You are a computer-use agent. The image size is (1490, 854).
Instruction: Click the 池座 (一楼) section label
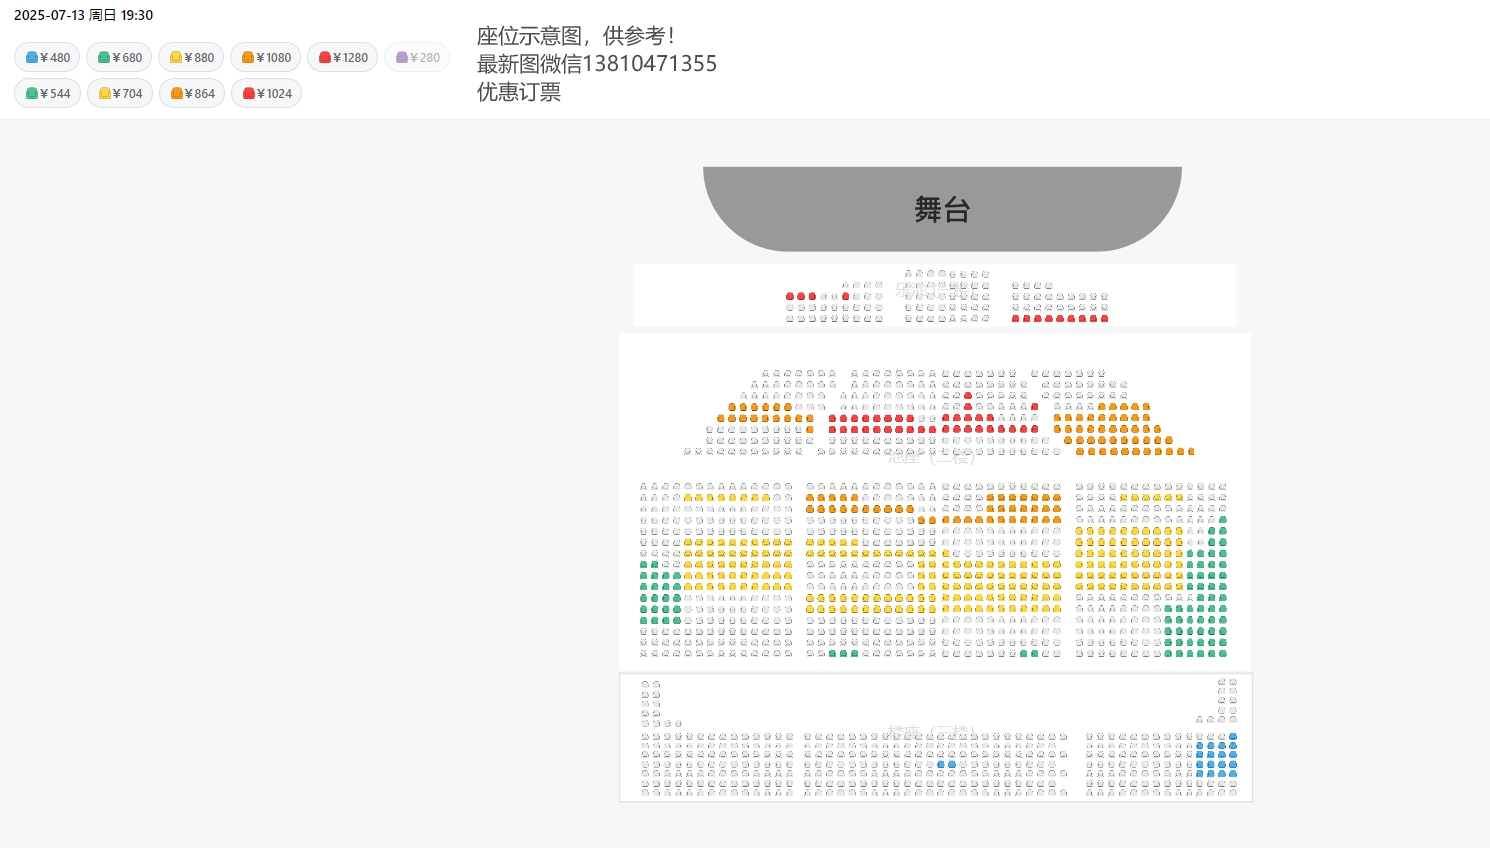(931, 456)
